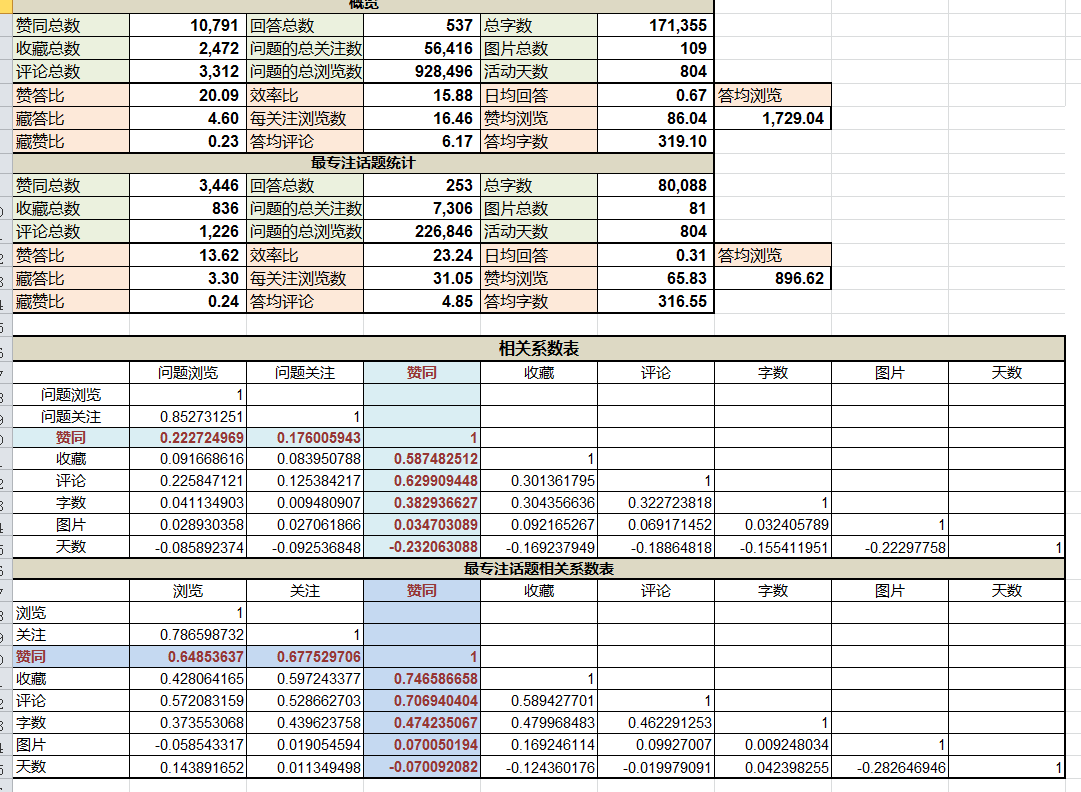
Task: Click the cell containing 13.62
Action: point(188,255)
